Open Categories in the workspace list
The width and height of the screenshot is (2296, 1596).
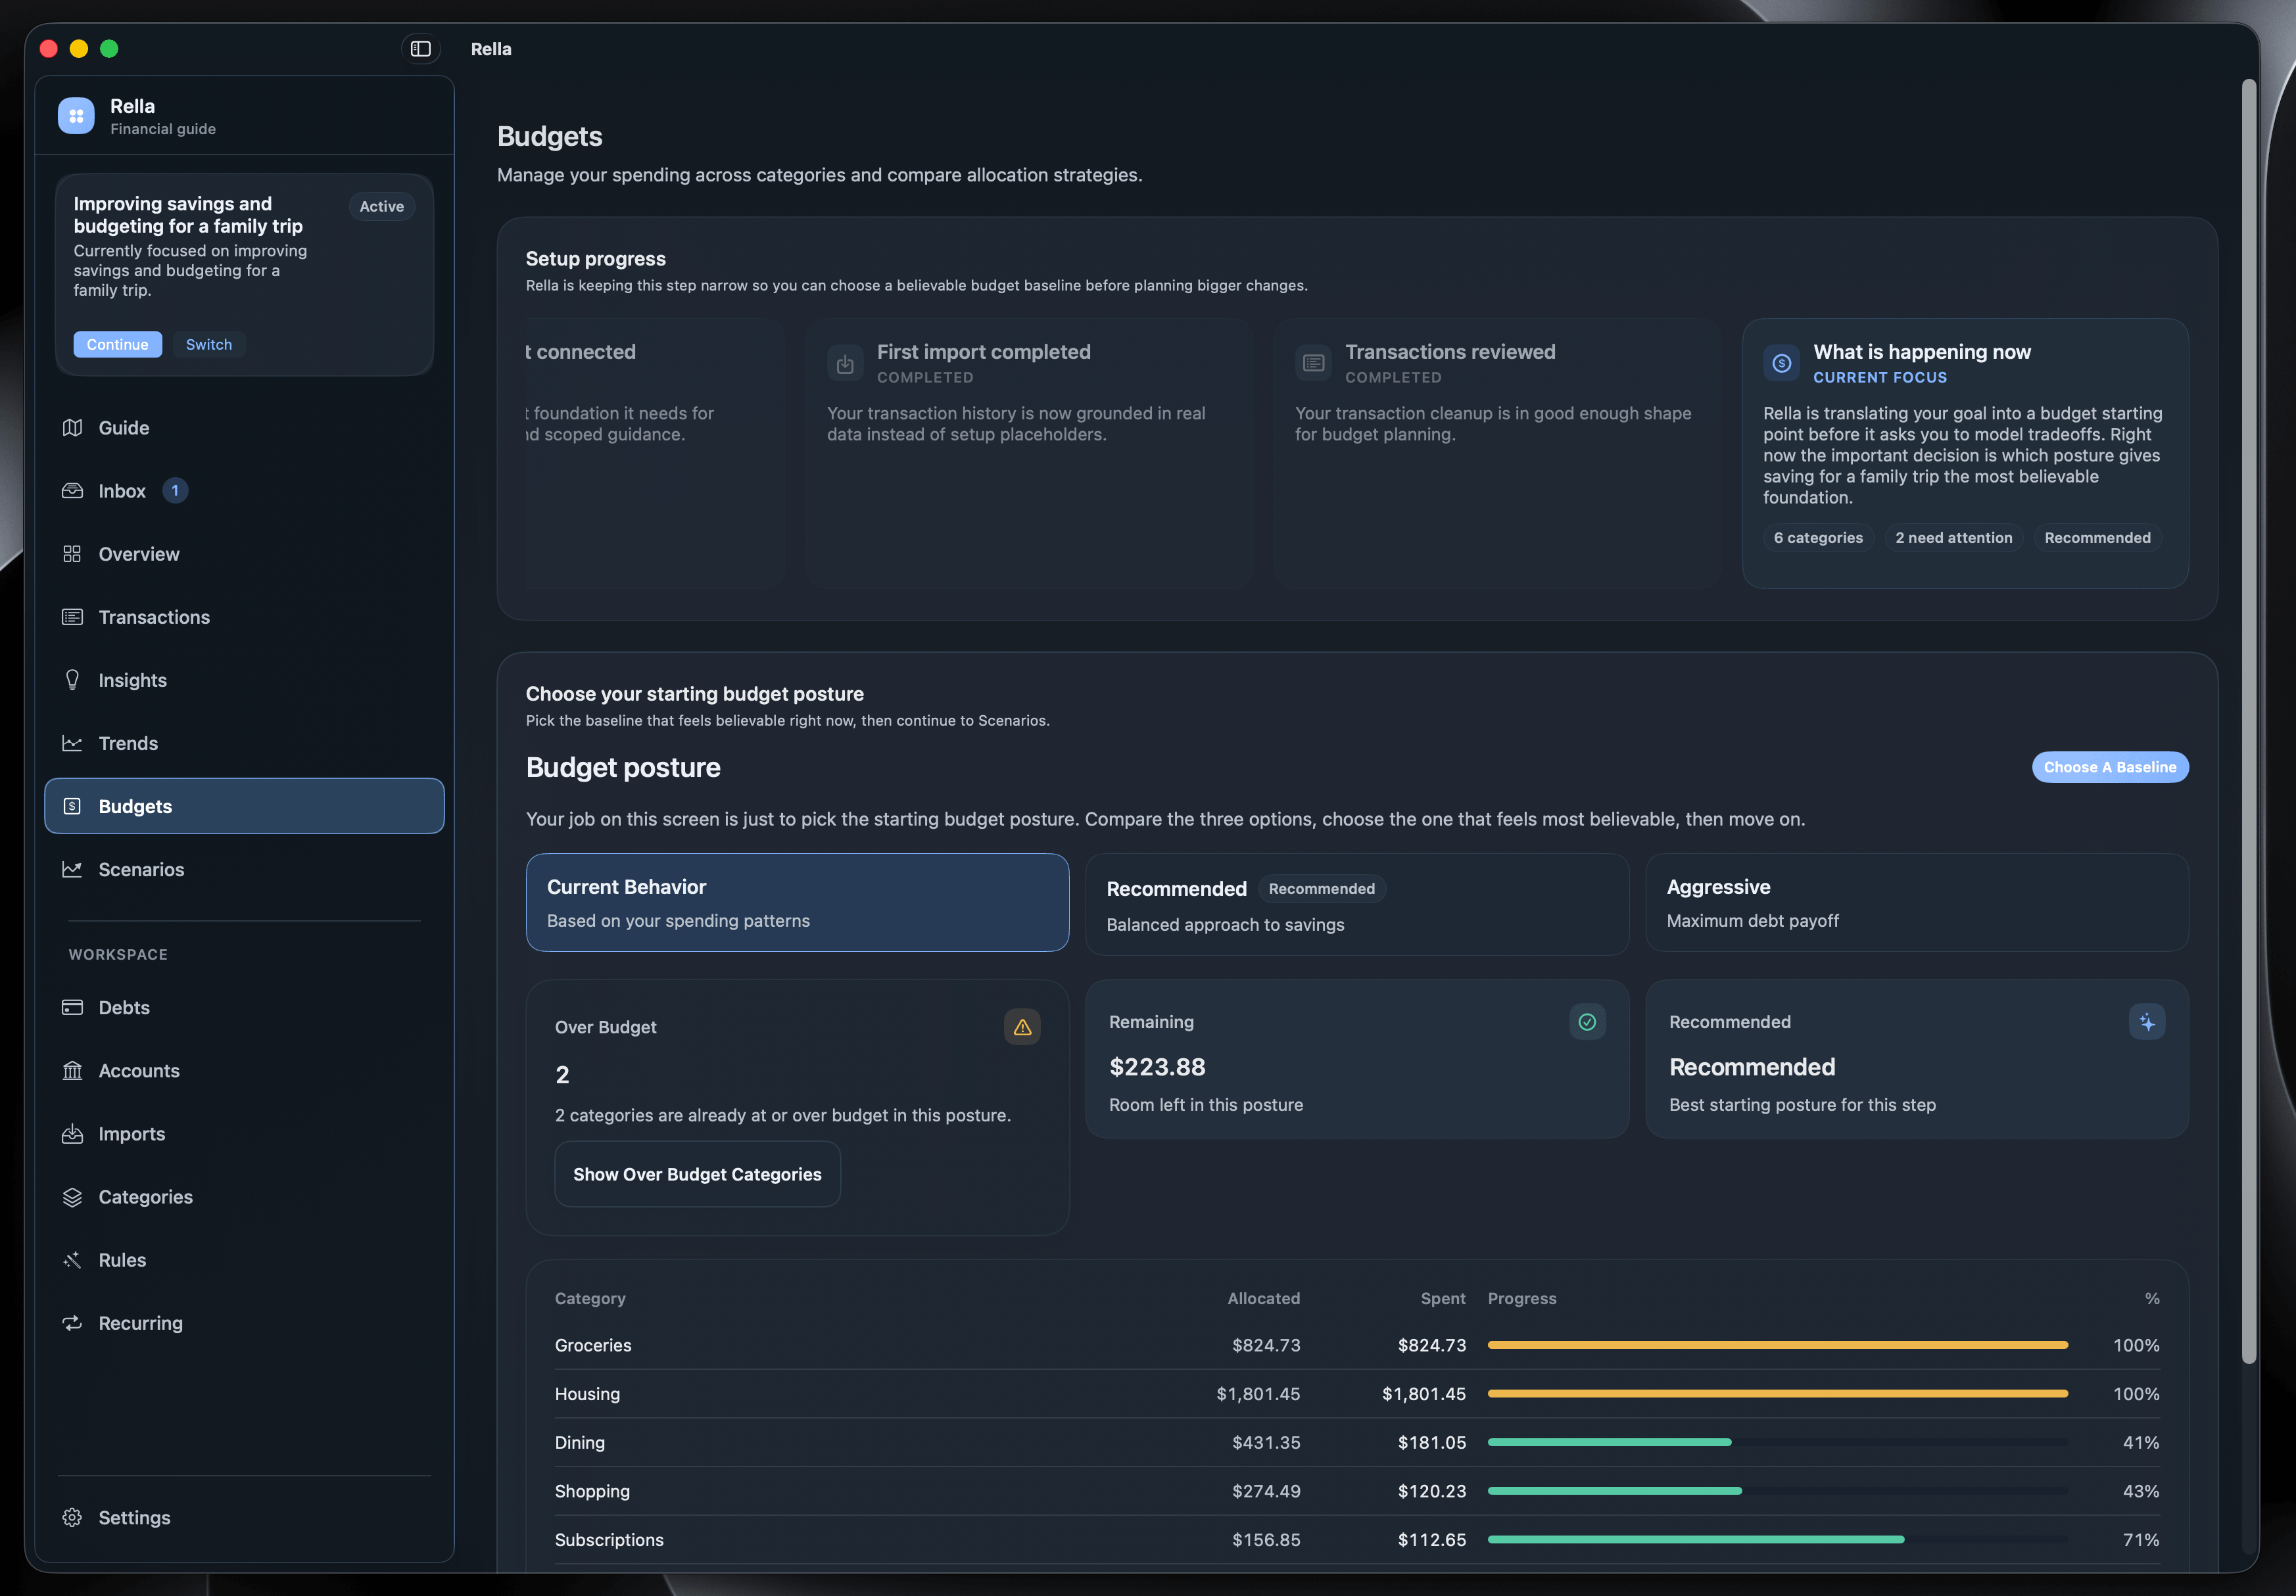(244, 1197)
